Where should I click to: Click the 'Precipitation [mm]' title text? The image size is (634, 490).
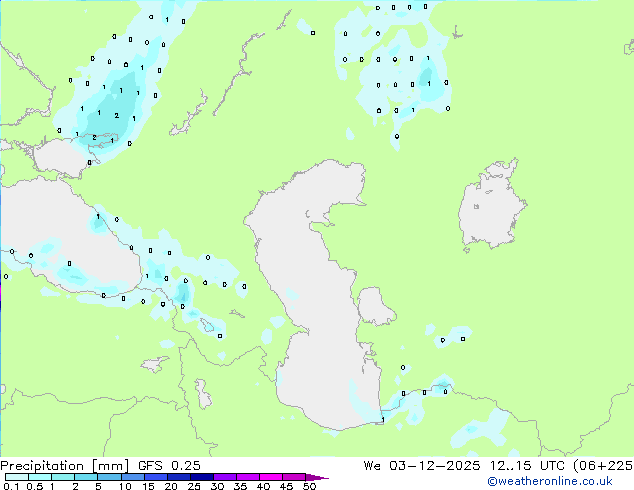[65, 466]
